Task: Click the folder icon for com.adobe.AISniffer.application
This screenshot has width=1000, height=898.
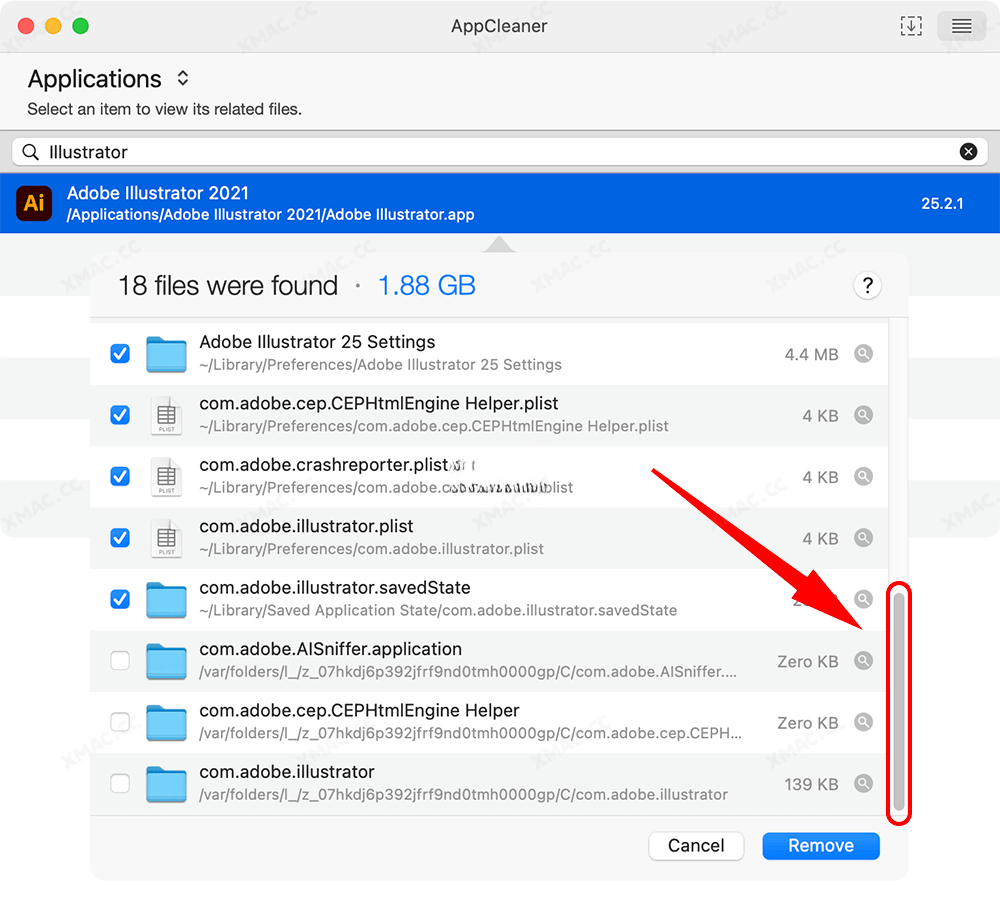Action: [x=166, y=660]
